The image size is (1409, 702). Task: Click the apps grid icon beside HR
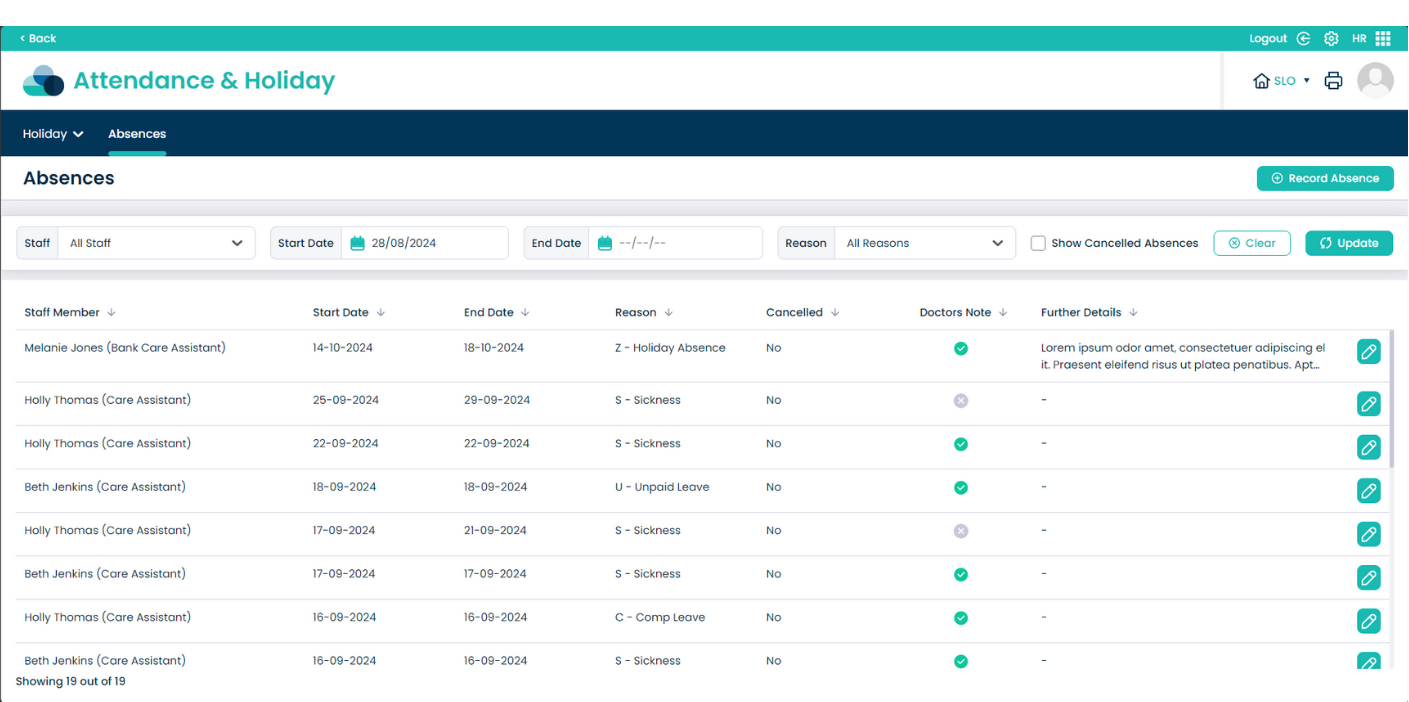coord(1384,38)
